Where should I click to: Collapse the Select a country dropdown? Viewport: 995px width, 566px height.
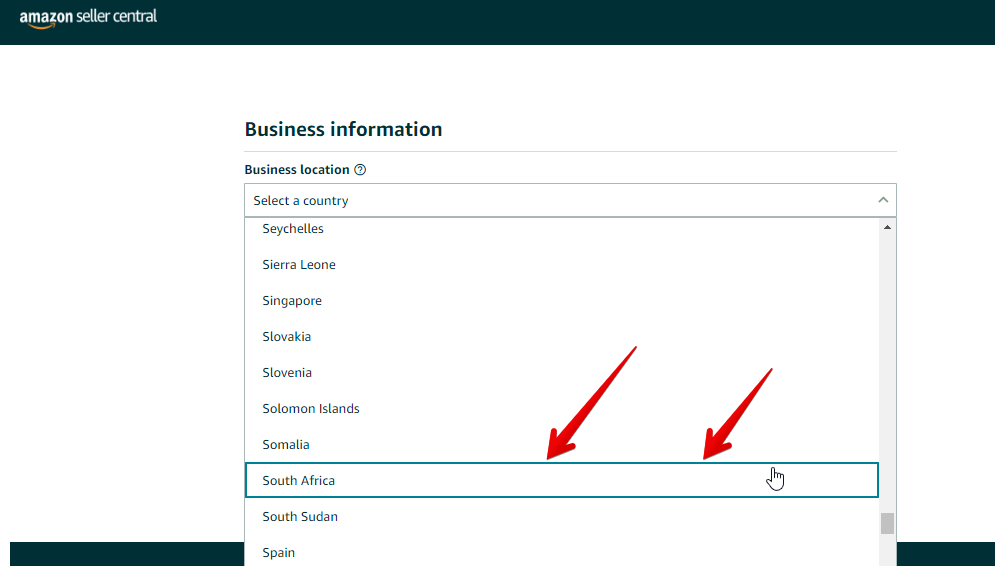pos(570,201)
